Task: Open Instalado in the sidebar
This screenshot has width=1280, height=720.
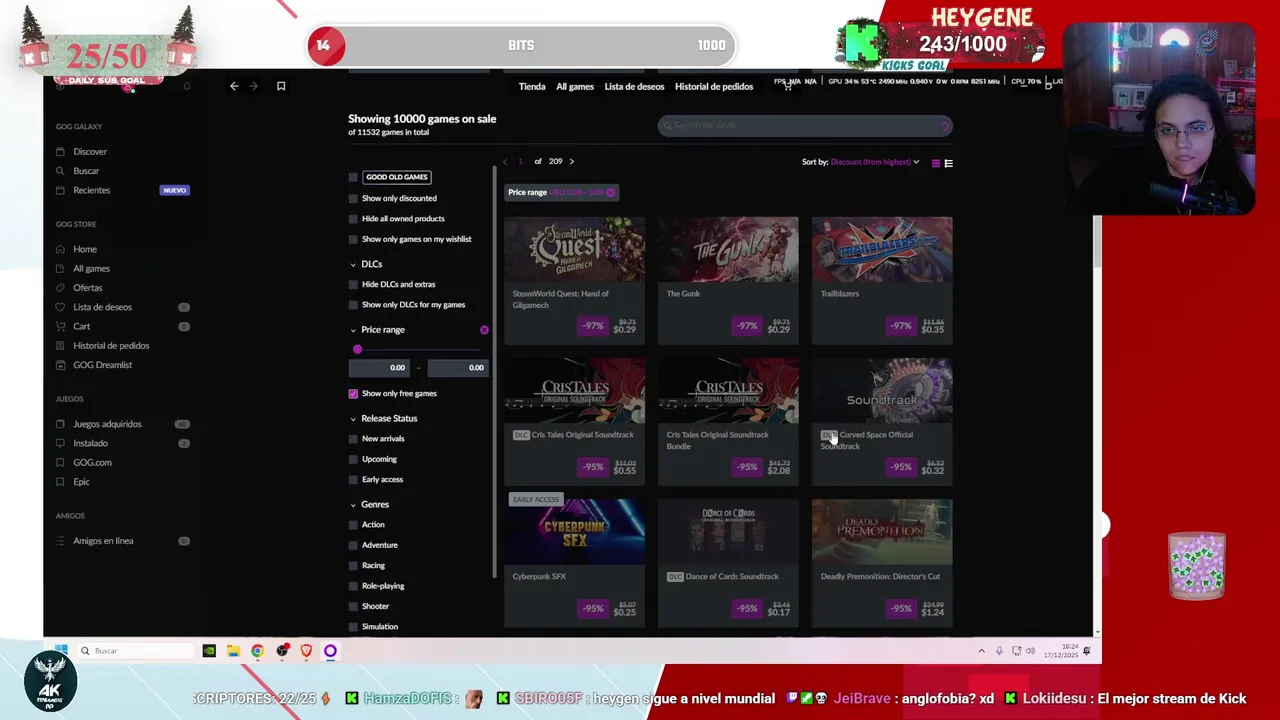Action: click(x=90, y=443)
